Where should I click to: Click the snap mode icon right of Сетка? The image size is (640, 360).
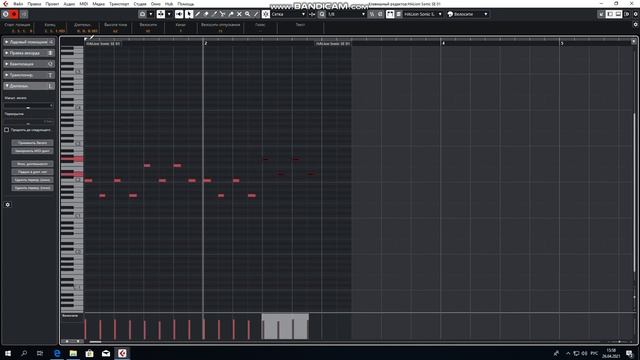(x=312, y=14)
